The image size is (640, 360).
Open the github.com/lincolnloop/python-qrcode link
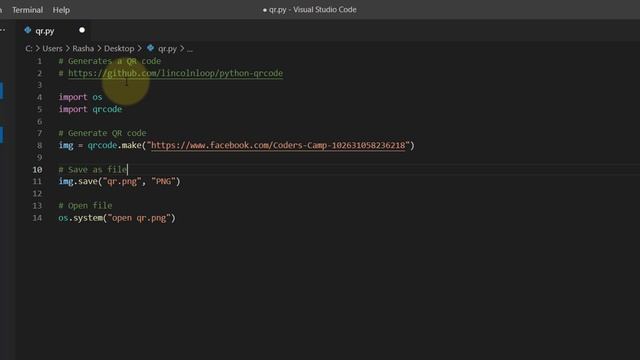click(176, 73)
